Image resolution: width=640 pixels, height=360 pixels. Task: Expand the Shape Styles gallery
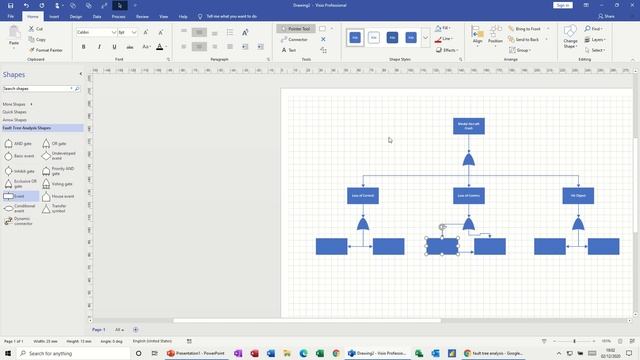pos(425,38)
